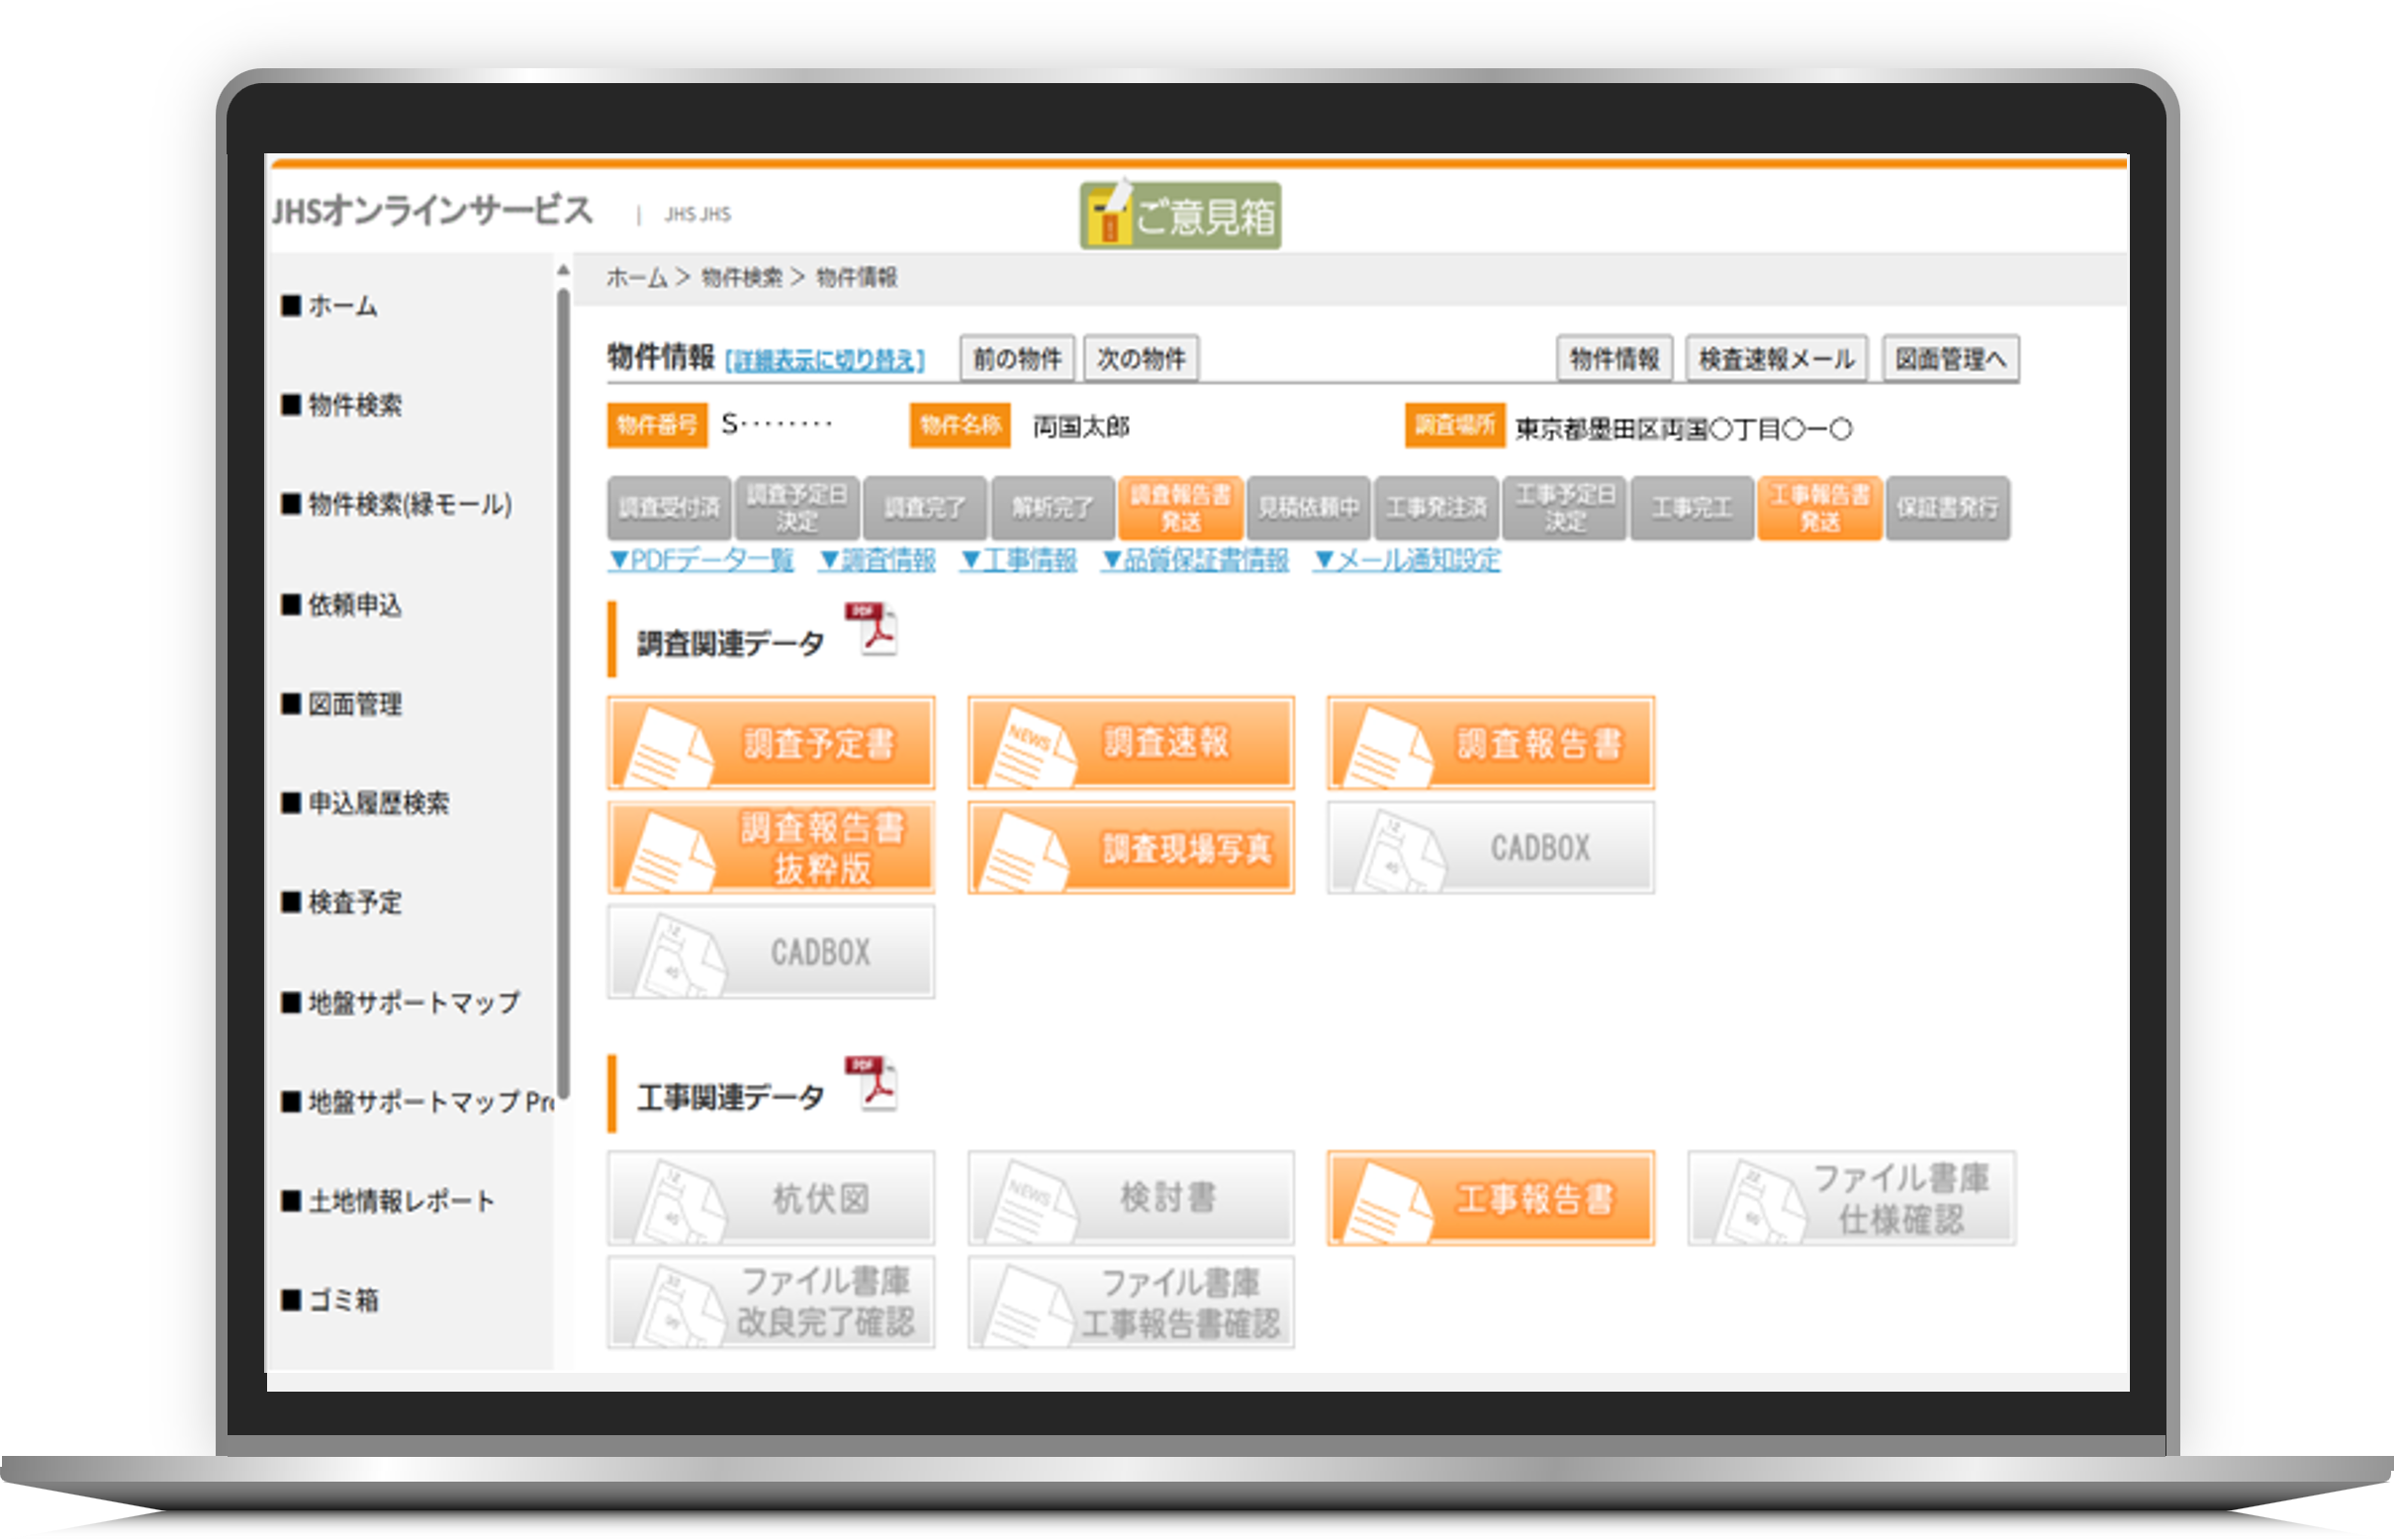Open the 調査予定書 document tile
The width and height of the screenshot is (2394, 1540).
coord(771,743)
